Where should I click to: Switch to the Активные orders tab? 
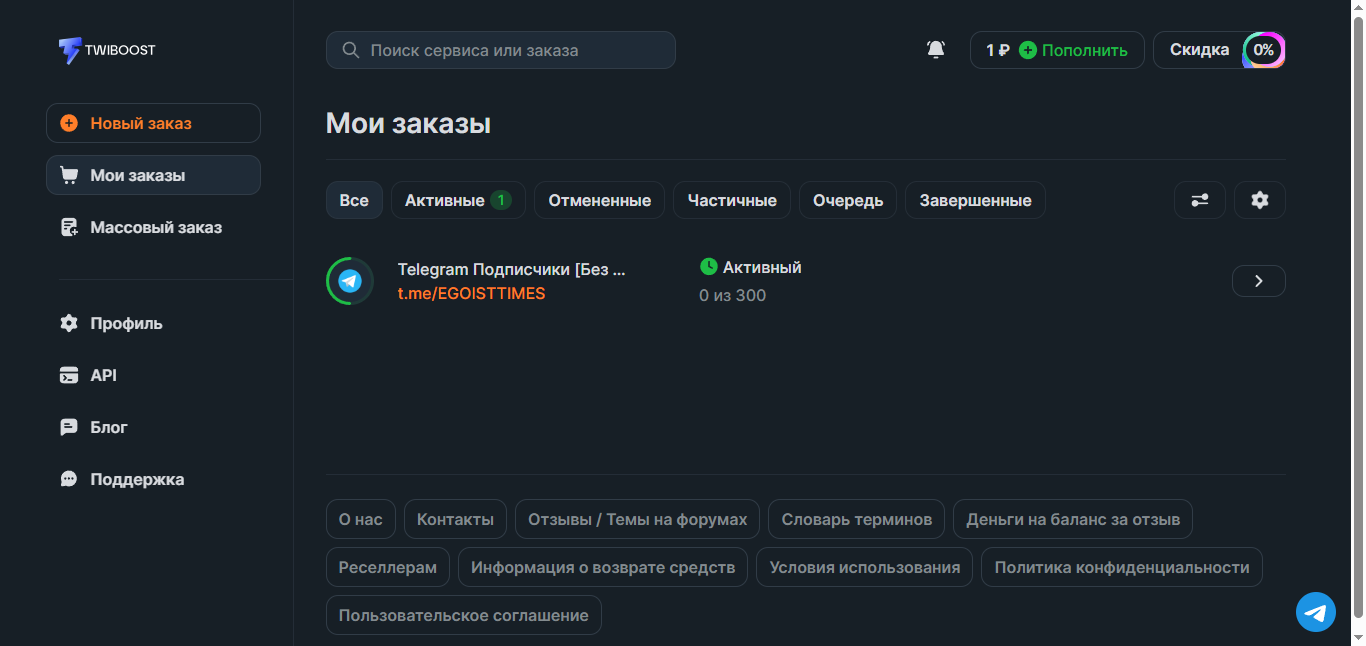457,200
